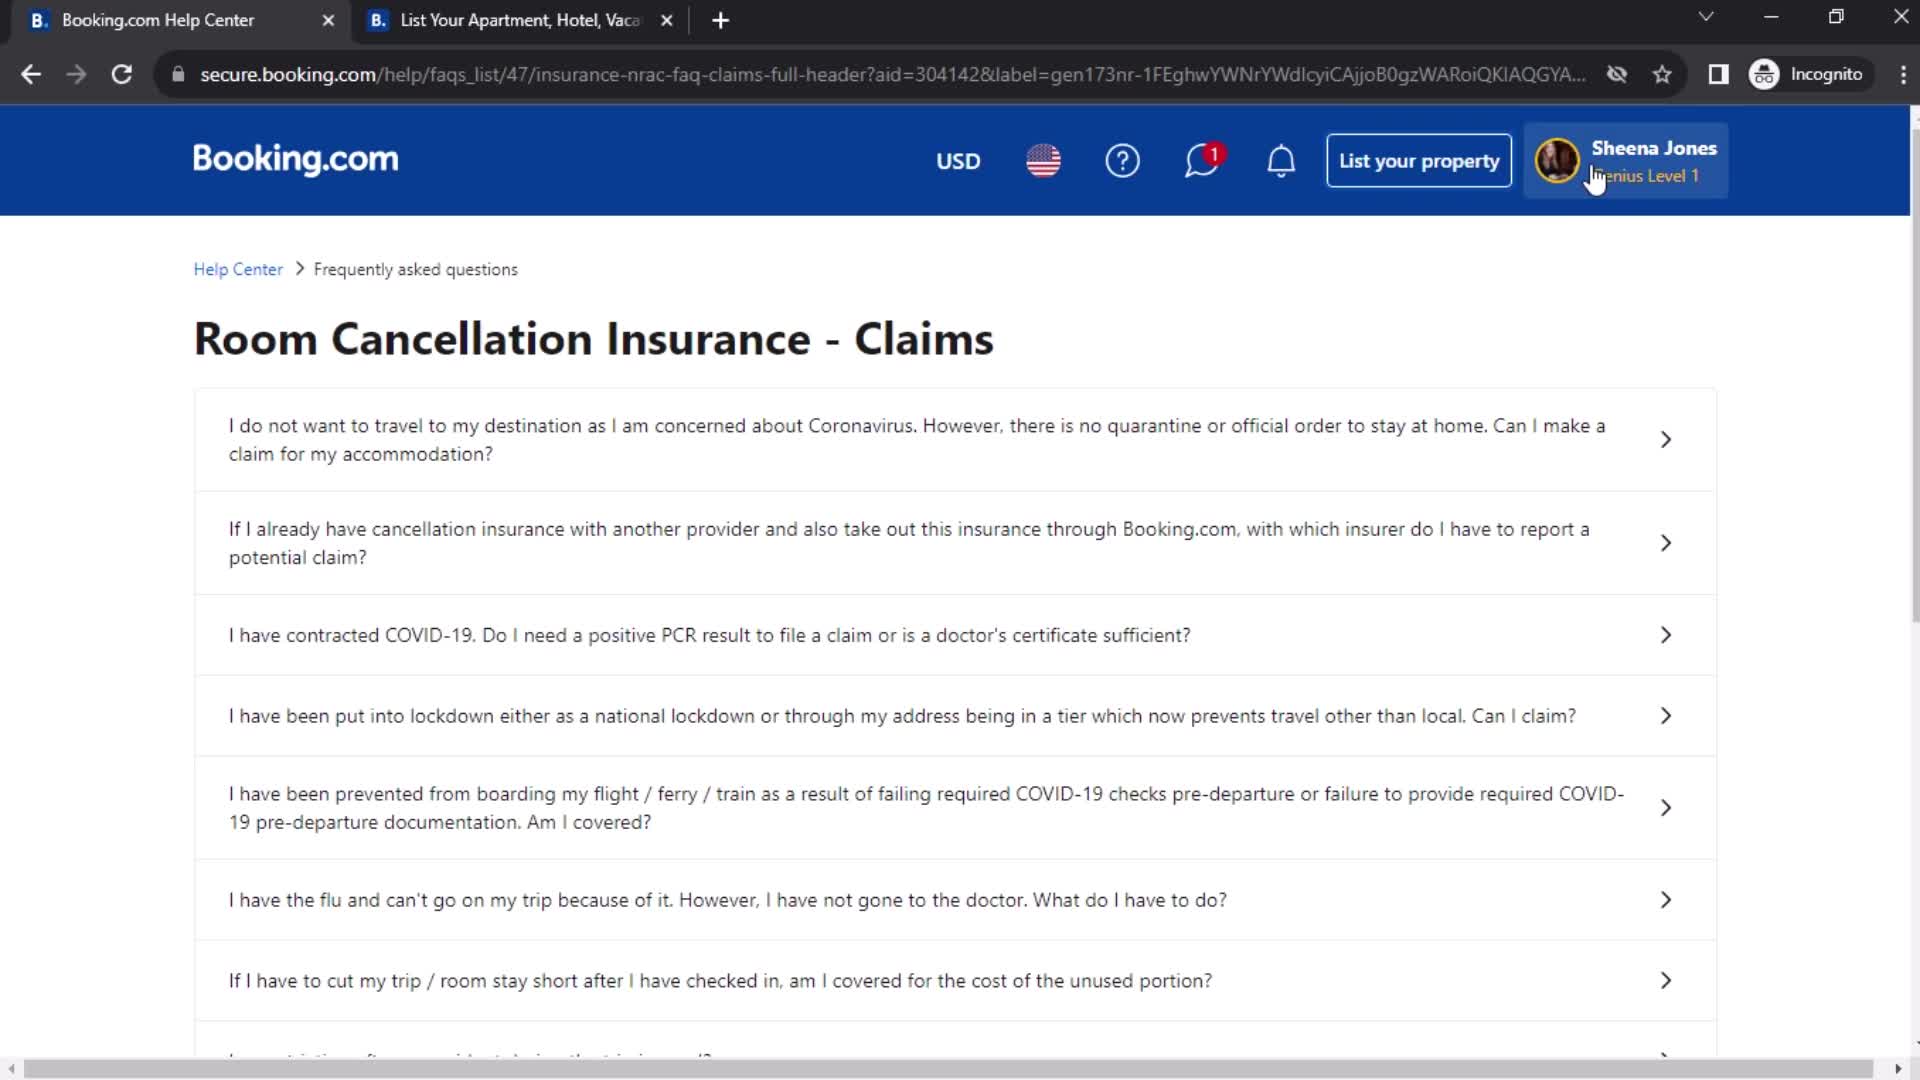Go forward in browser history
1920x1080 pixels.
click(76, 74)
